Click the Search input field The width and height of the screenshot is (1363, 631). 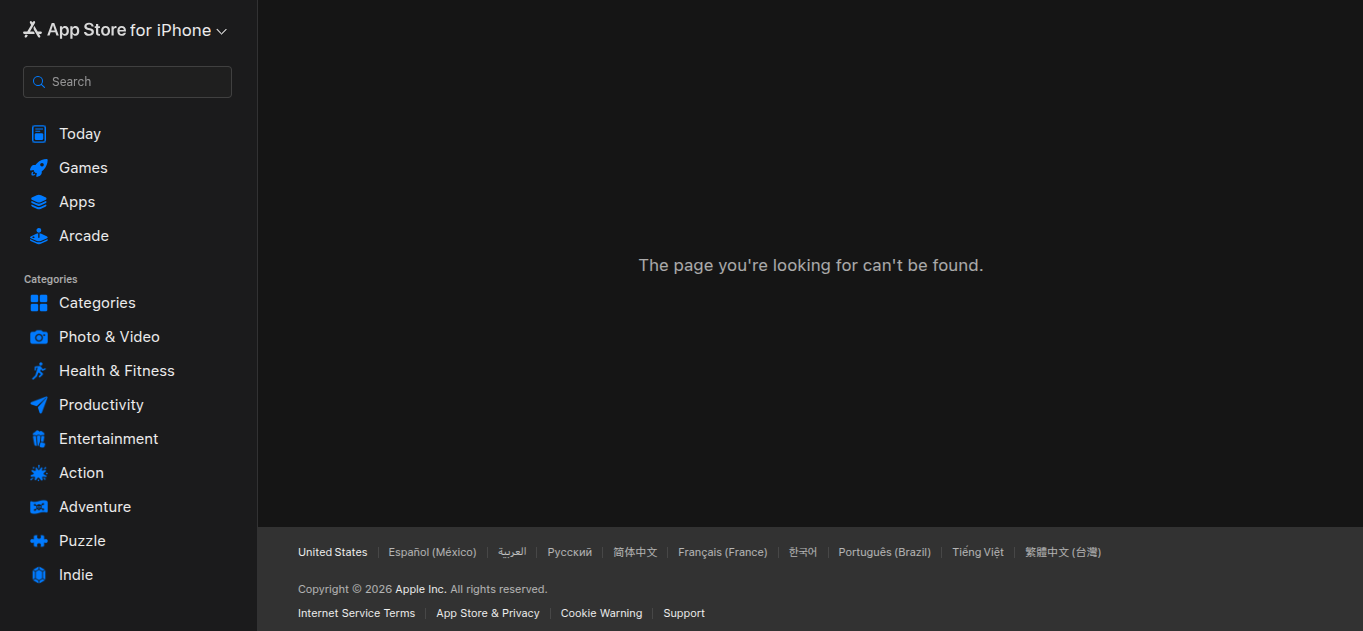coord(127,82)
